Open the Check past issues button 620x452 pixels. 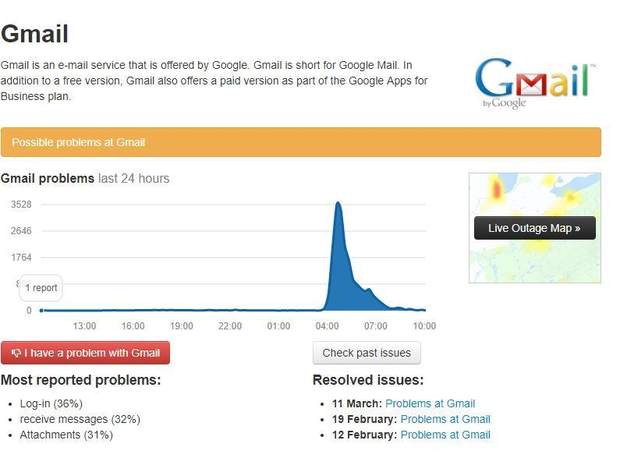[366, 353]
